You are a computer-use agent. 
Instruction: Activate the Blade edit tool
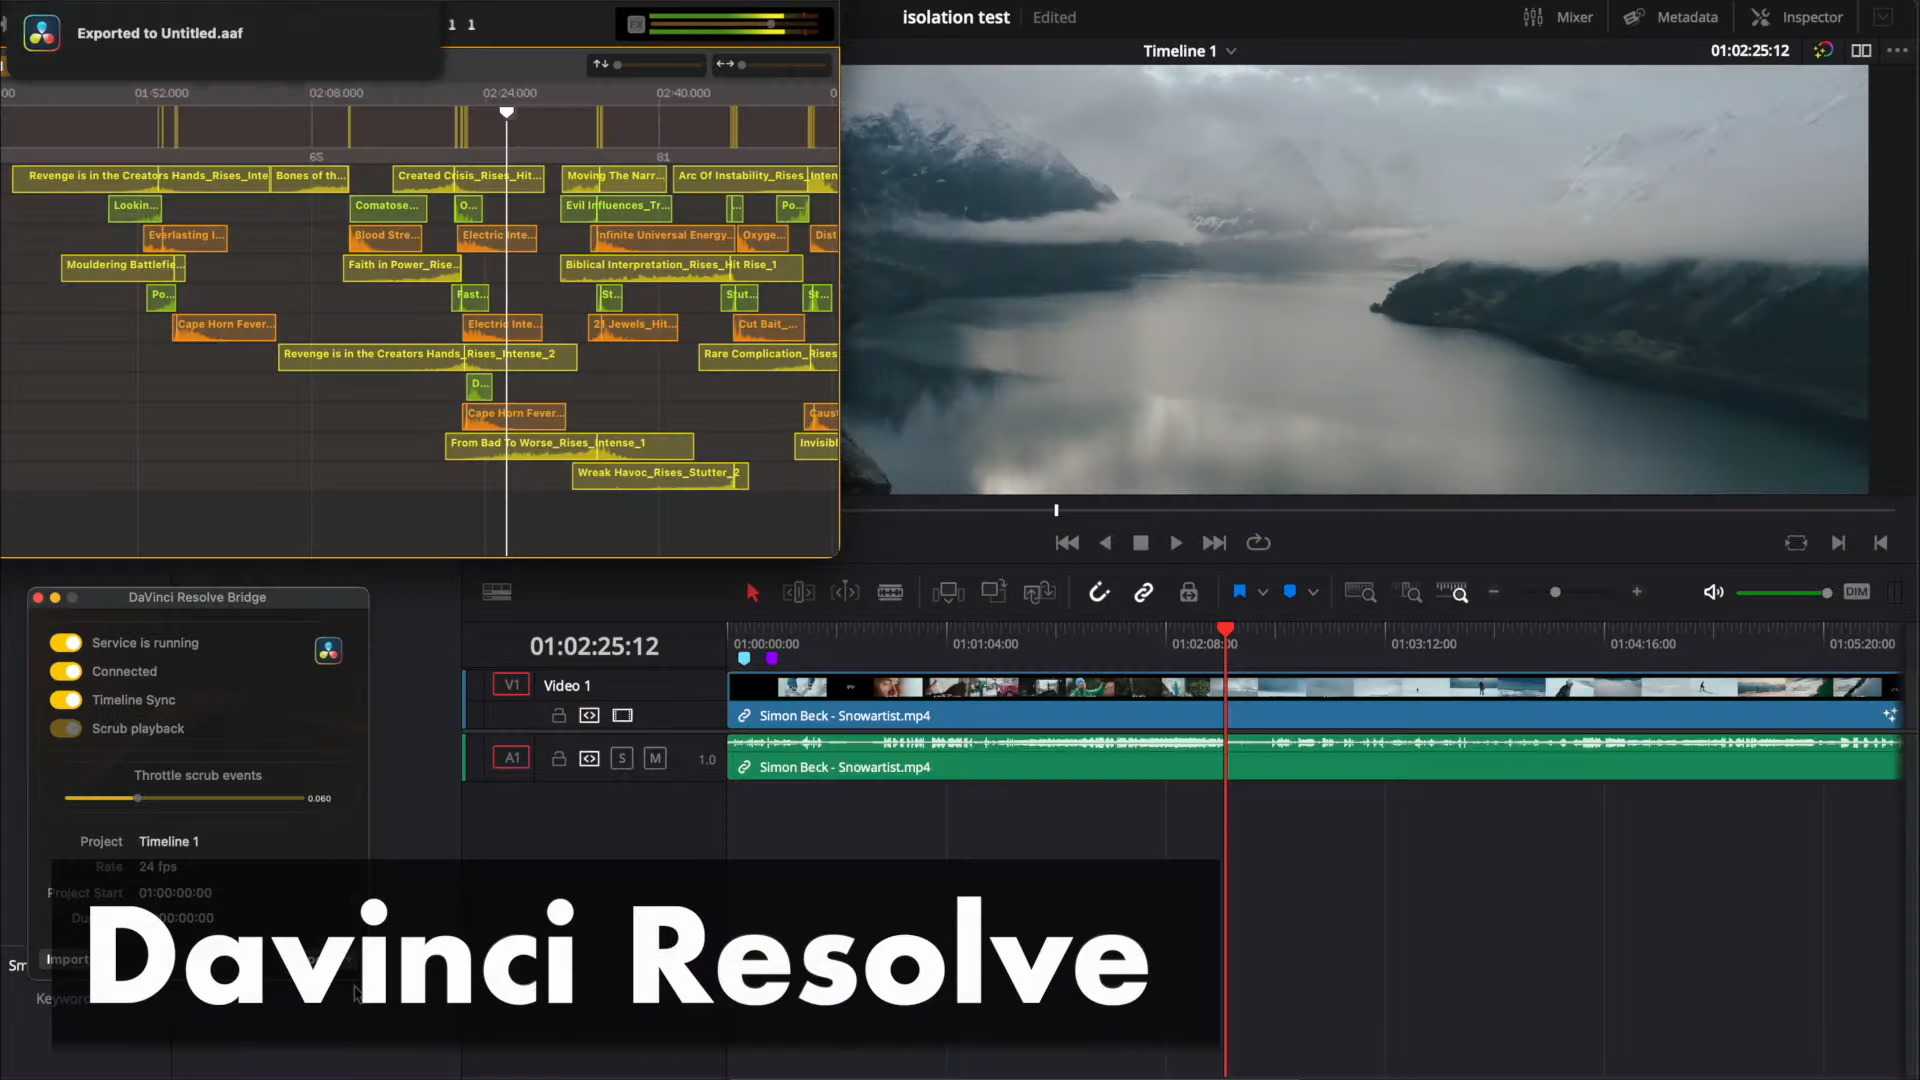pyautogui.click(x=890, y=593)
